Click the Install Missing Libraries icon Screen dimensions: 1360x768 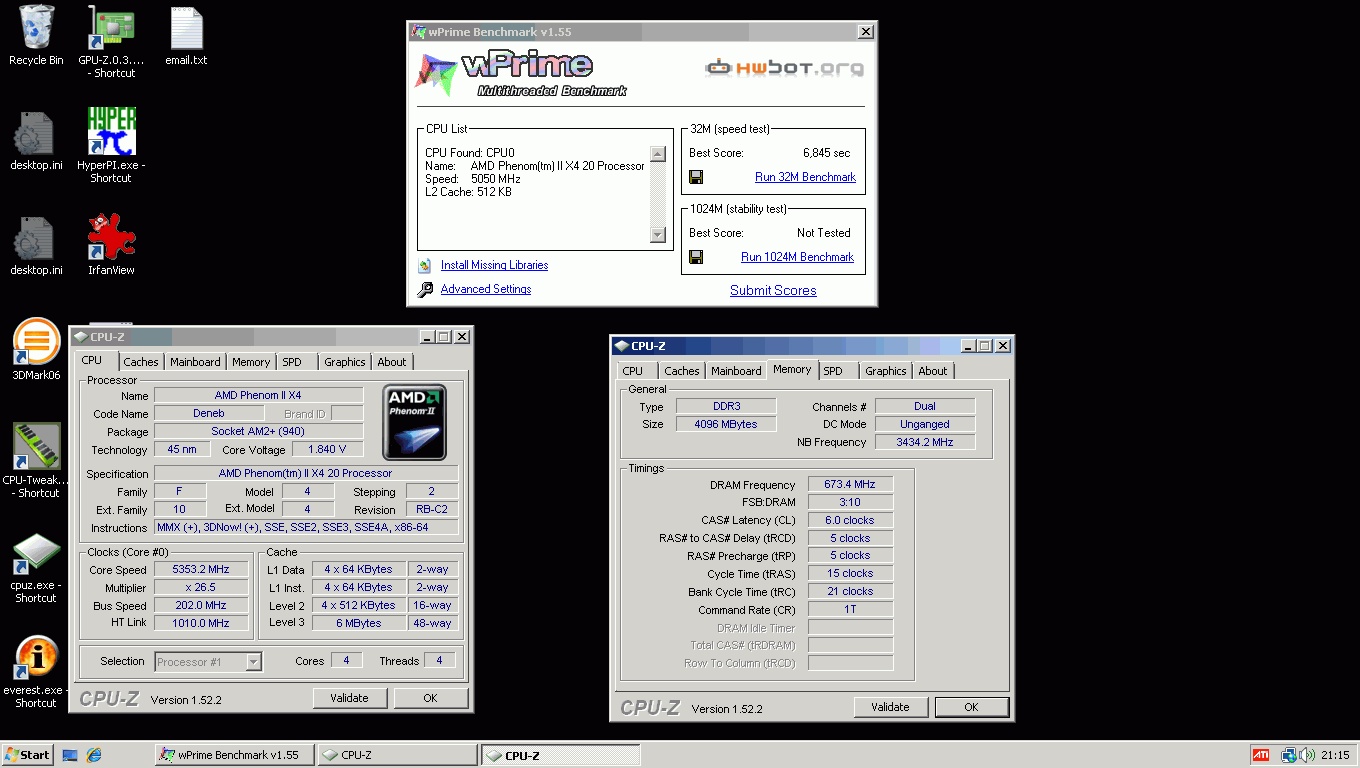426,265
